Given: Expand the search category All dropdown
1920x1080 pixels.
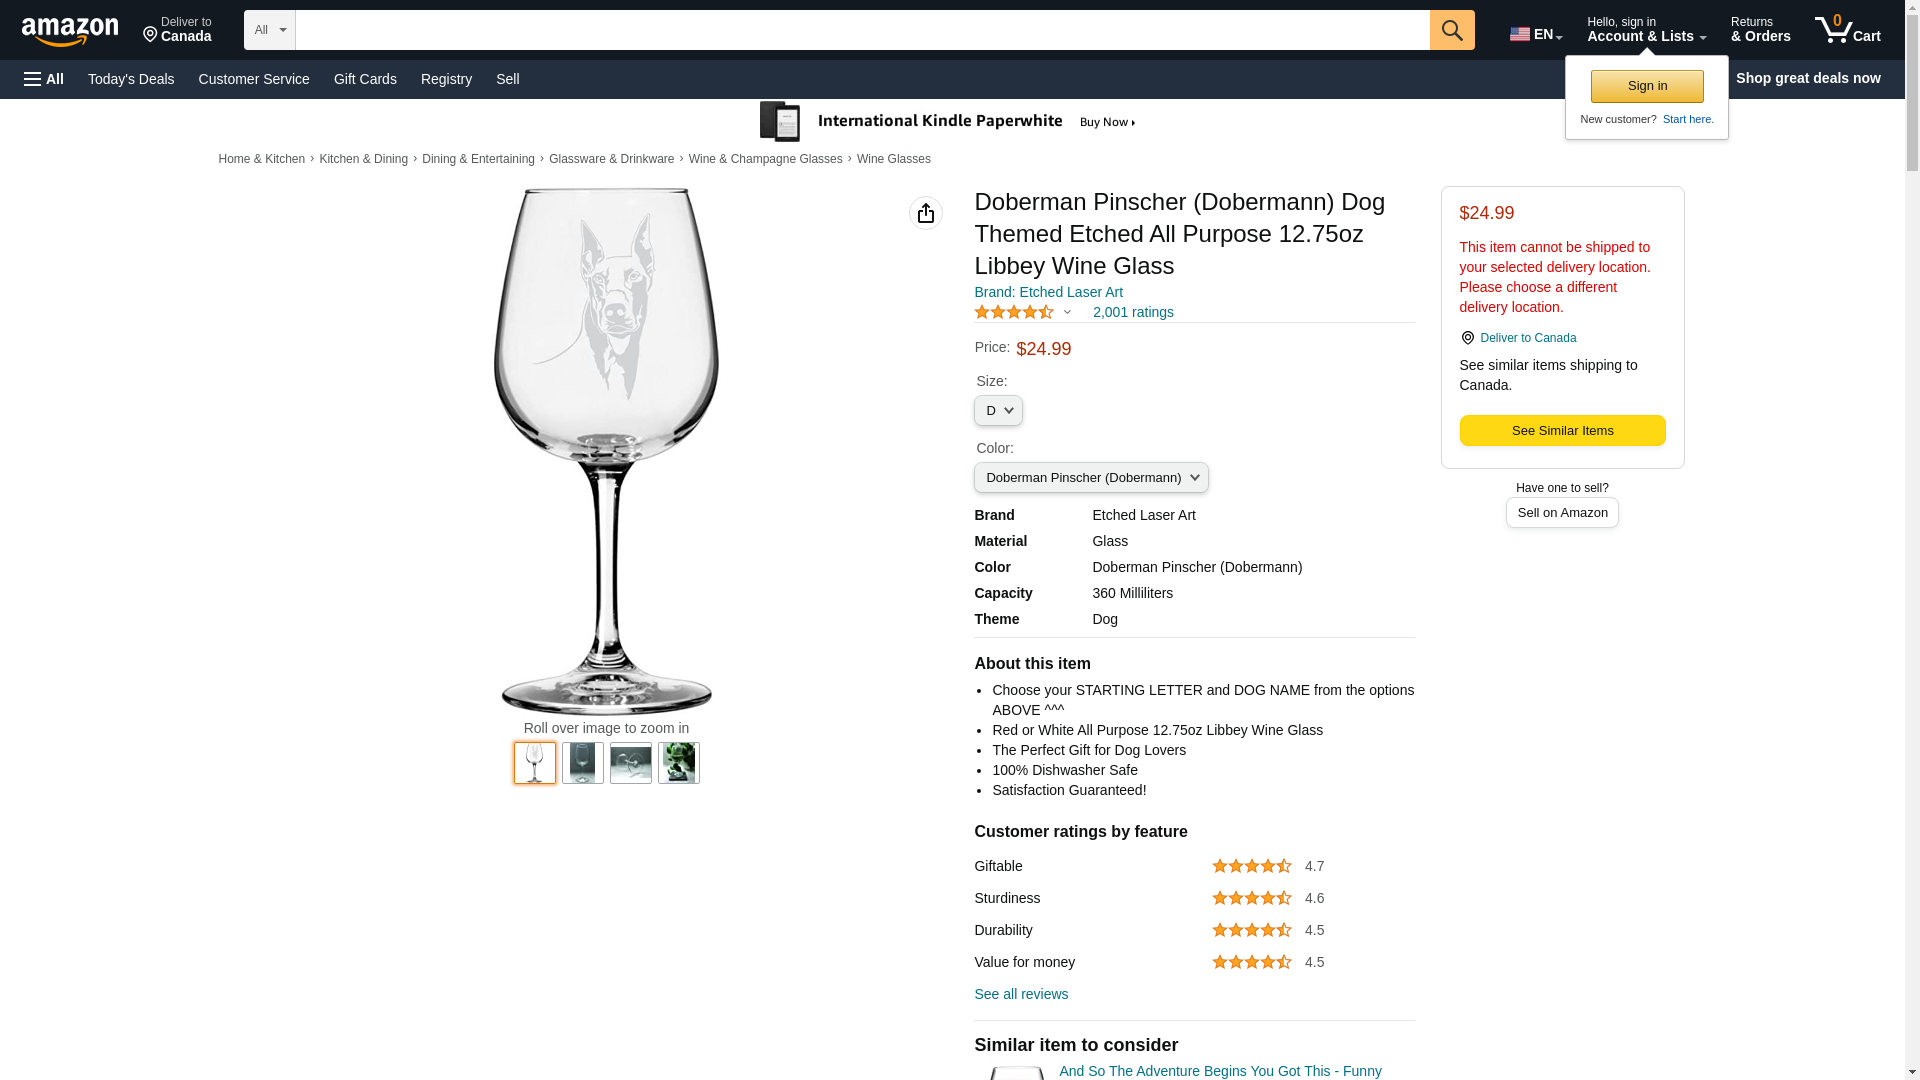Looking at the screenshot, I should pos(270,30).
